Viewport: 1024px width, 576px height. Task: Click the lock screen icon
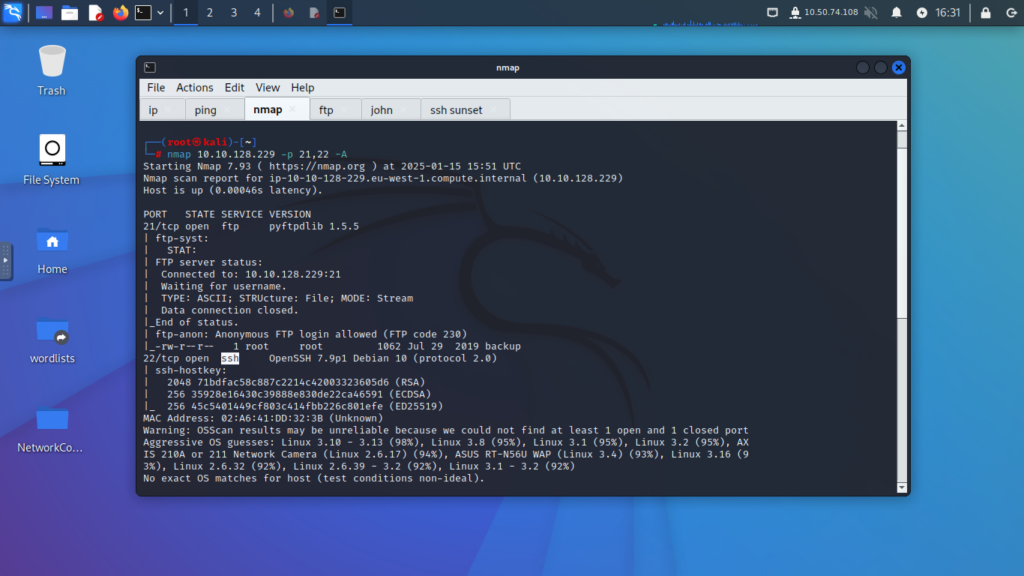[985, 13]
